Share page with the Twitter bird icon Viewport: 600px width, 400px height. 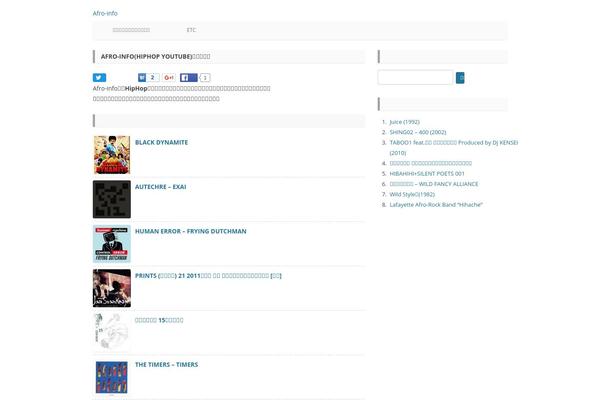[x=99, y=78]
